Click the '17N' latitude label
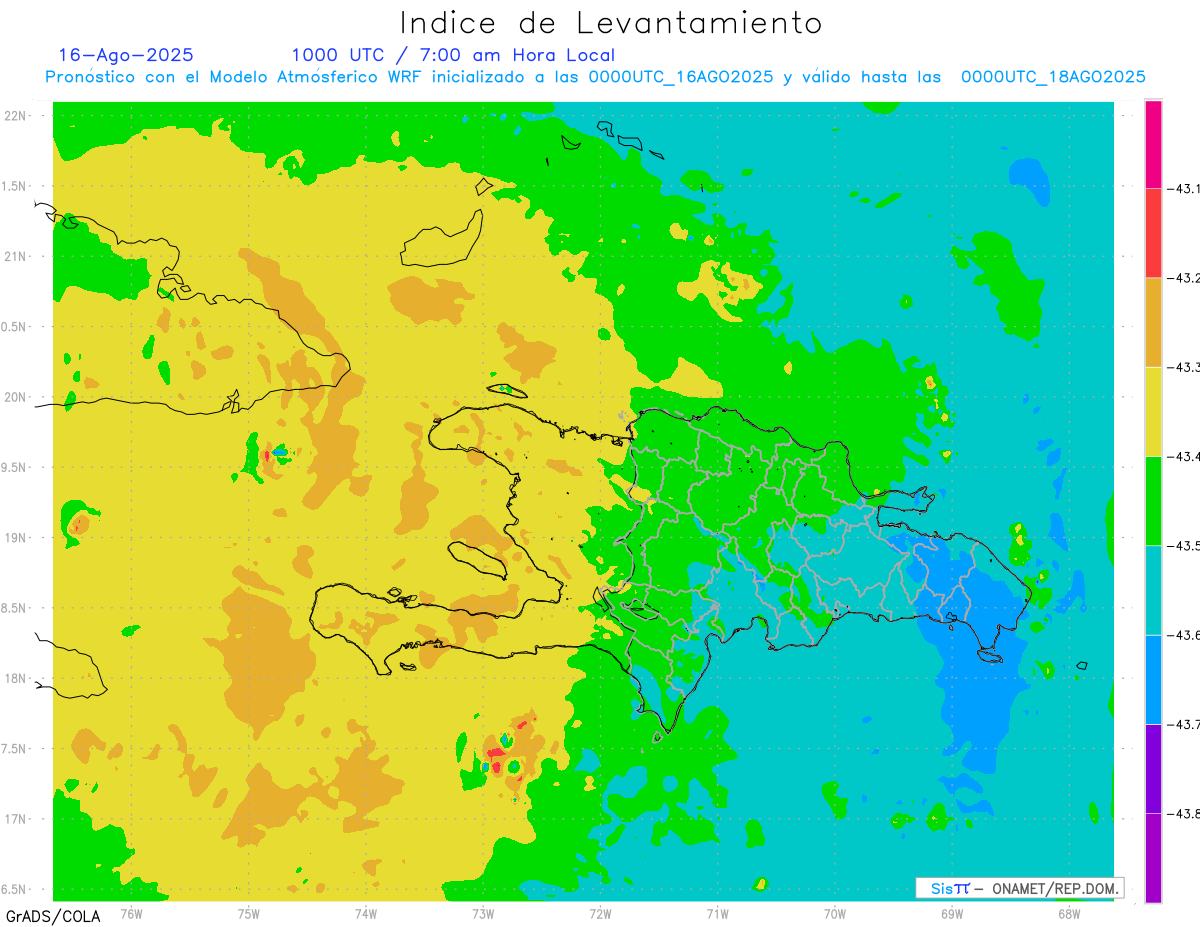 pos(15,819)
